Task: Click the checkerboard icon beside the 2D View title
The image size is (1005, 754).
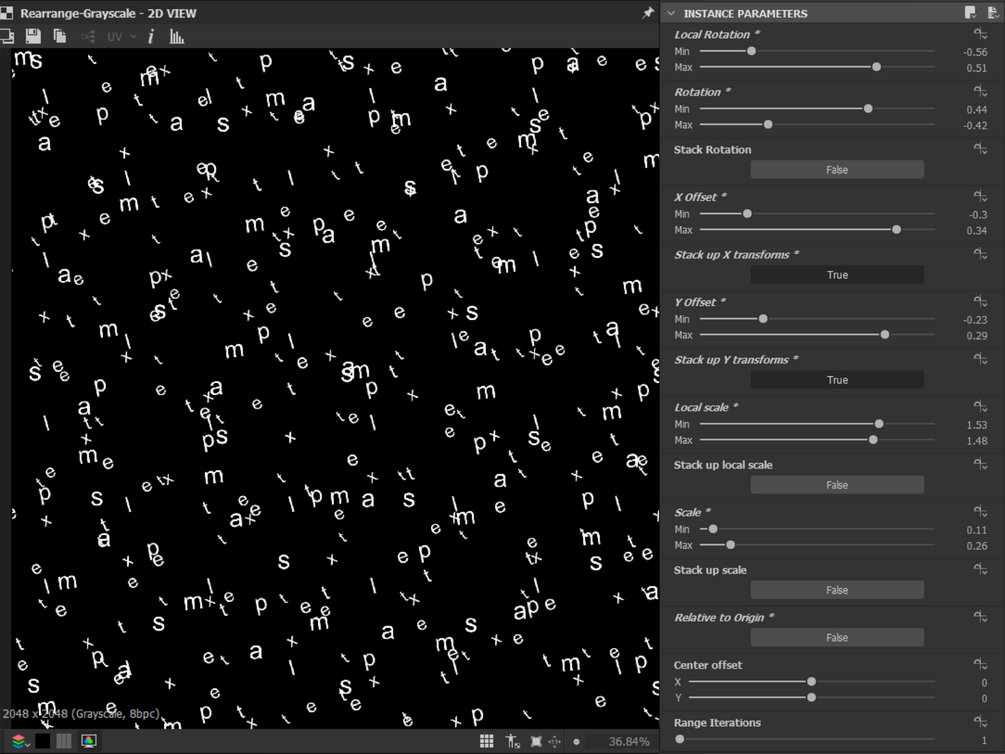Action: click(x=6, y=13)
